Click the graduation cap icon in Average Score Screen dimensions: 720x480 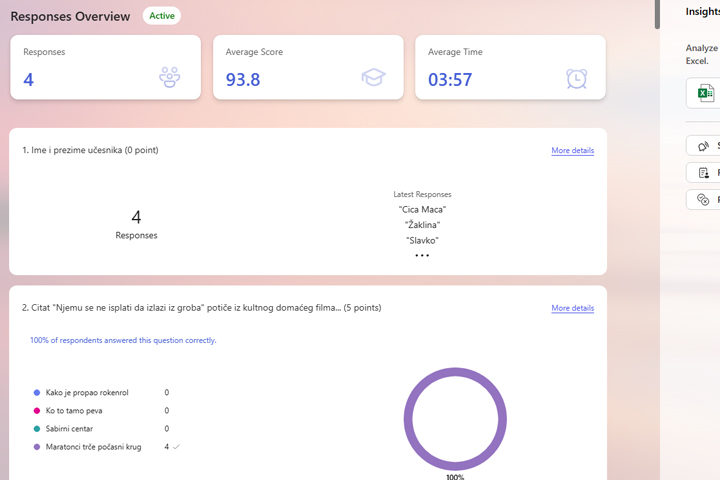[x=373, y=77]
